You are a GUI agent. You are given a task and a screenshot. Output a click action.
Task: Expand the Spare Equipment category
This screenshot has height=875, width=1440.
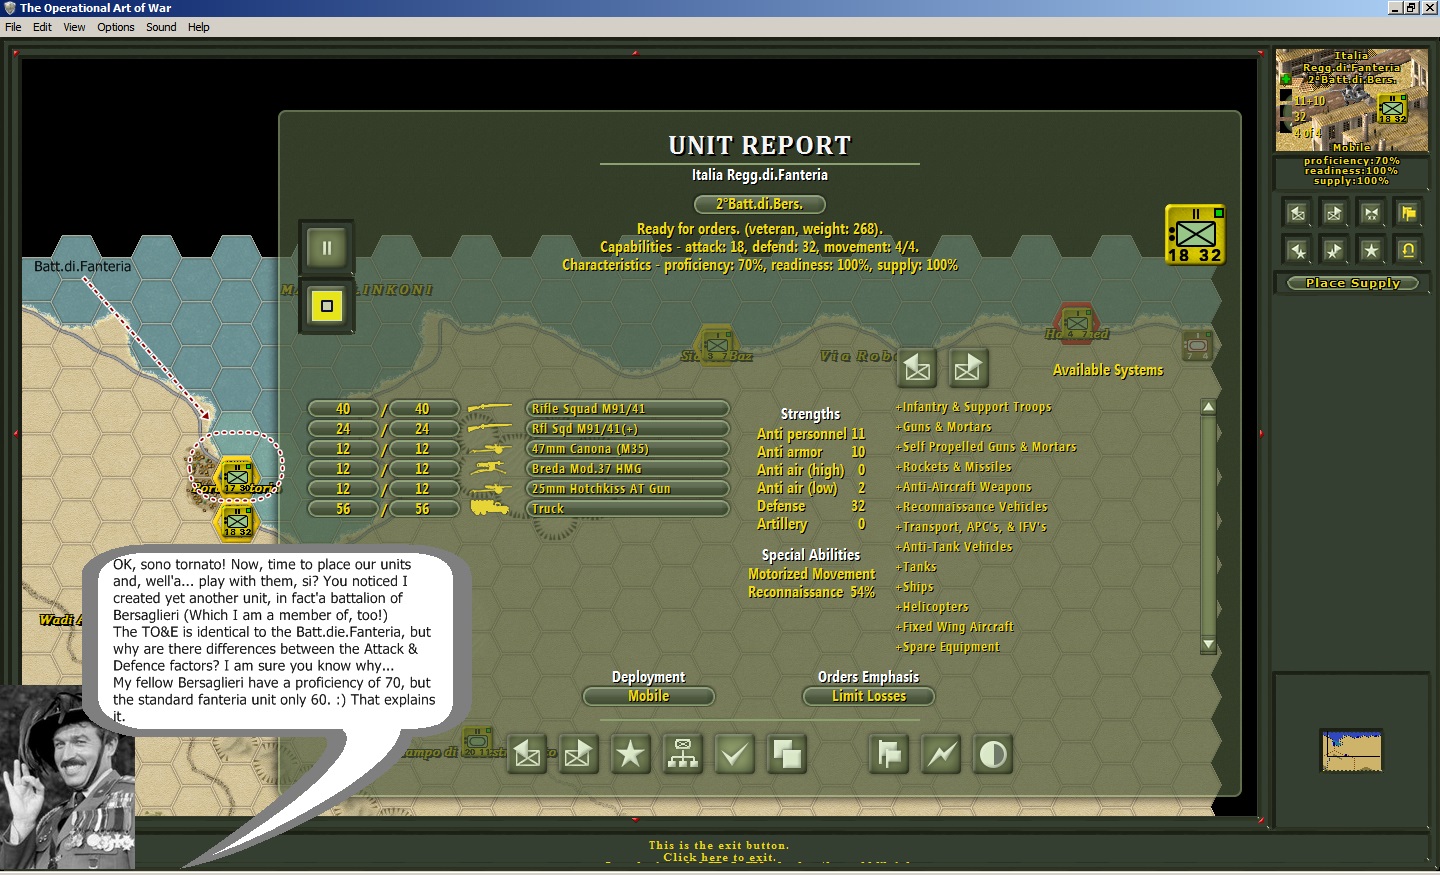point(947,647)
